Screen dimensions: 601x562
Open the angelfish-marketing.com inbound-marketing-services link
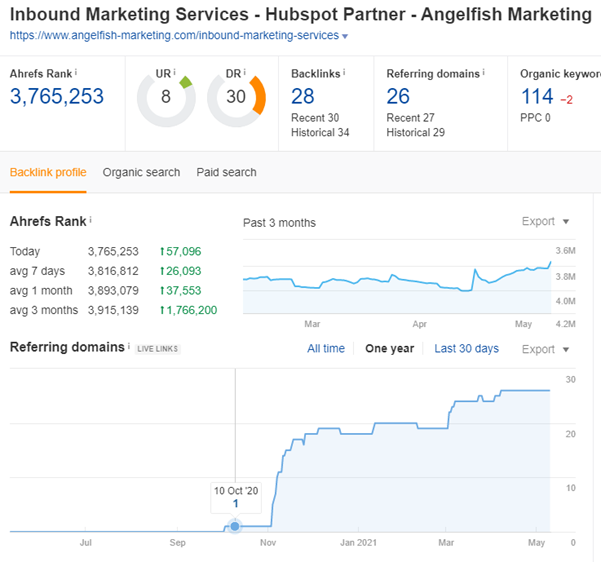click(x=174, y=35)
